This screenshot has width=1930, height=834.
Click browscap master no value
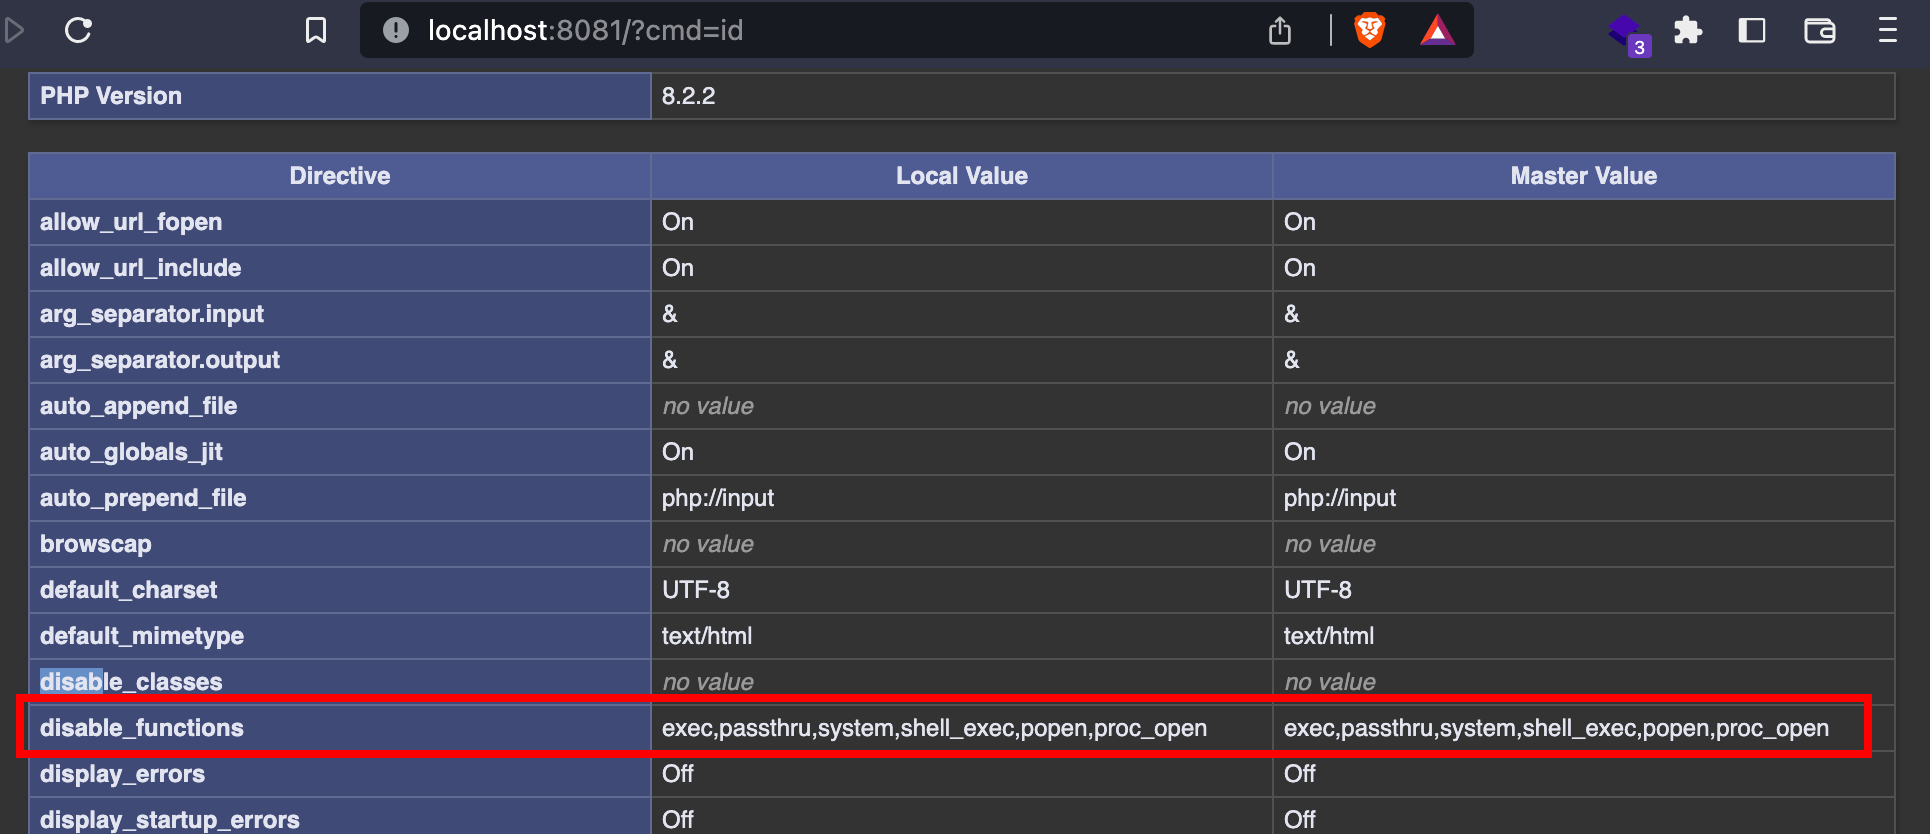[1330, 544]
